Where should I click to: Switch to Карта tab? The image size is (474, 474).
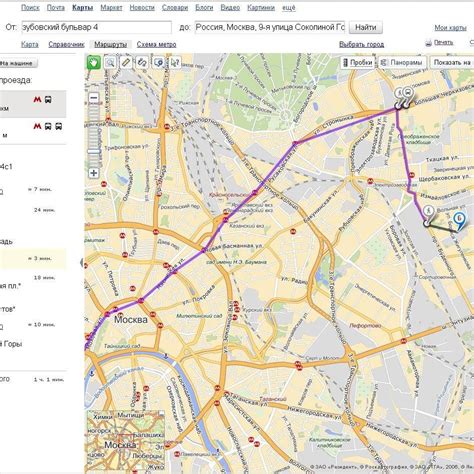[30, 44]
